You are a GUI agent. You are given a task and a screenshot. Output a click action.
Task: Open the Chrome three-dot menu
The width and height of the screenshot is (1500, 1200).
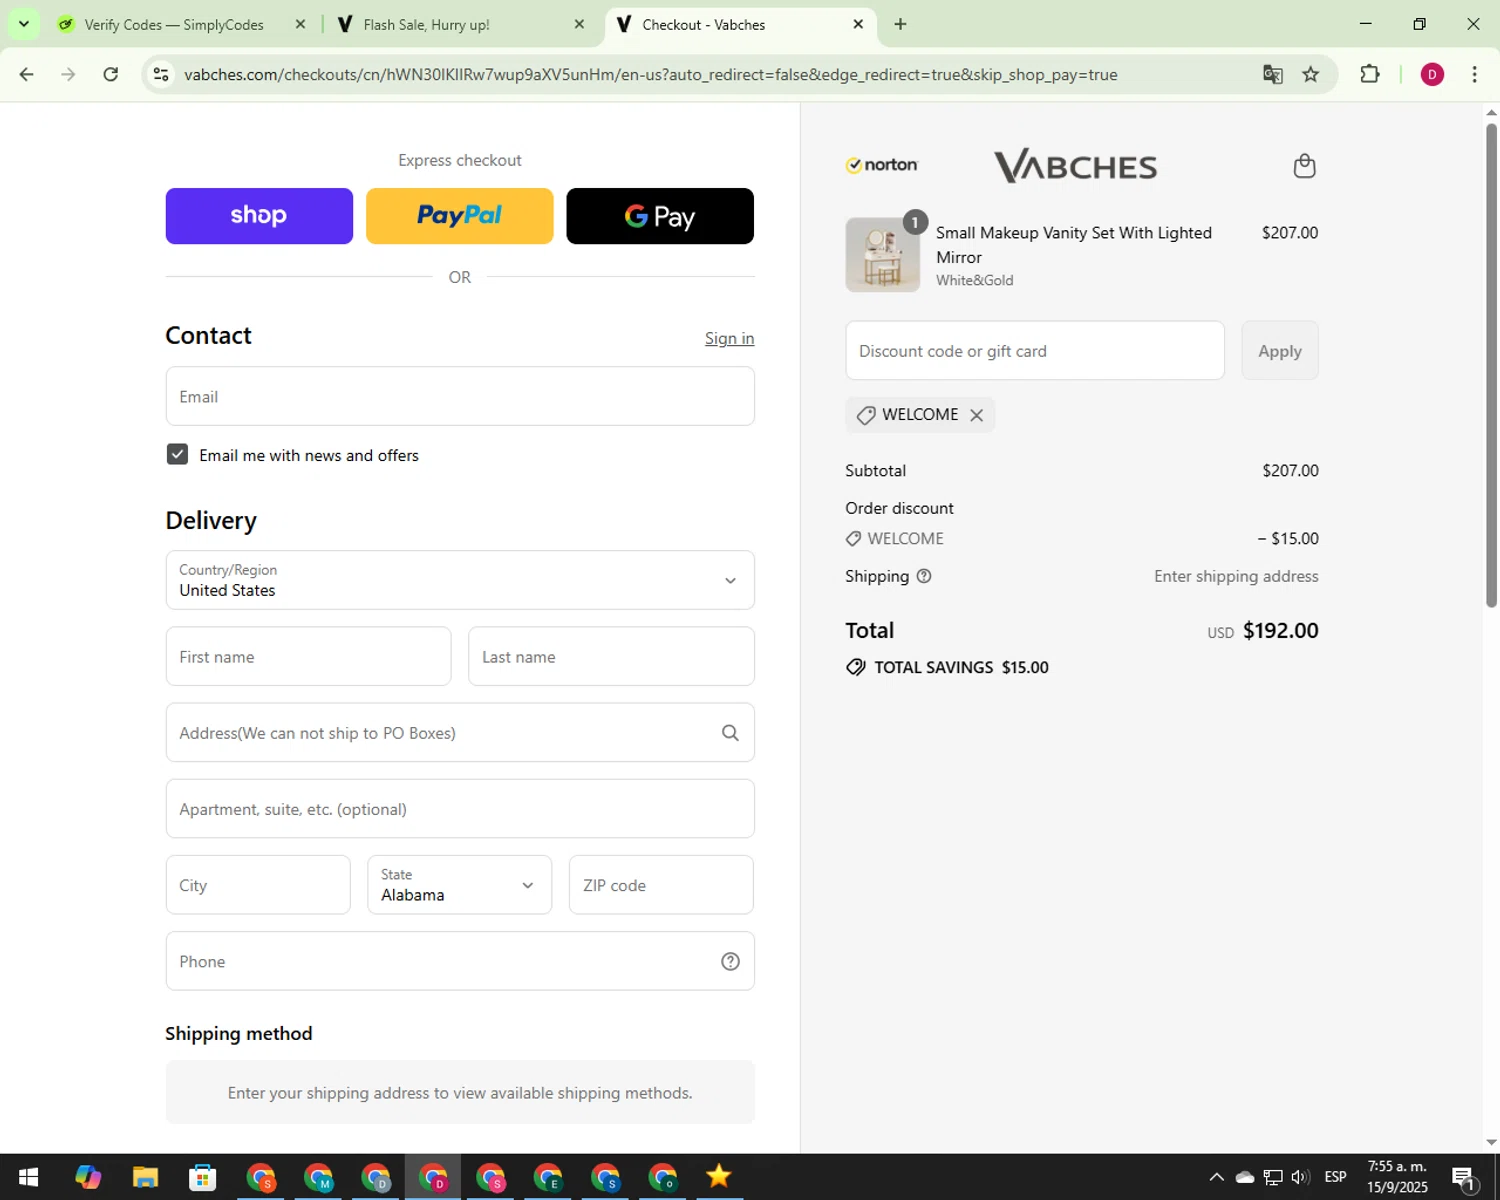pyautogui.click(x=1475, y=74)
